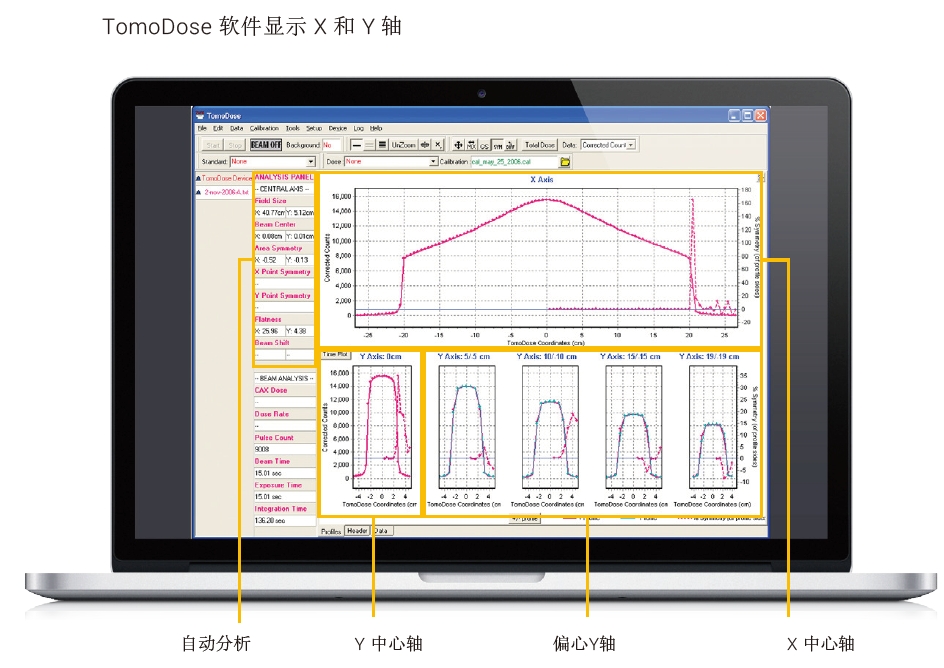Click the Area Symmetry Y value -0.13
The width and height of the screenshot is (944, 668).
click(x=300, y=260)
